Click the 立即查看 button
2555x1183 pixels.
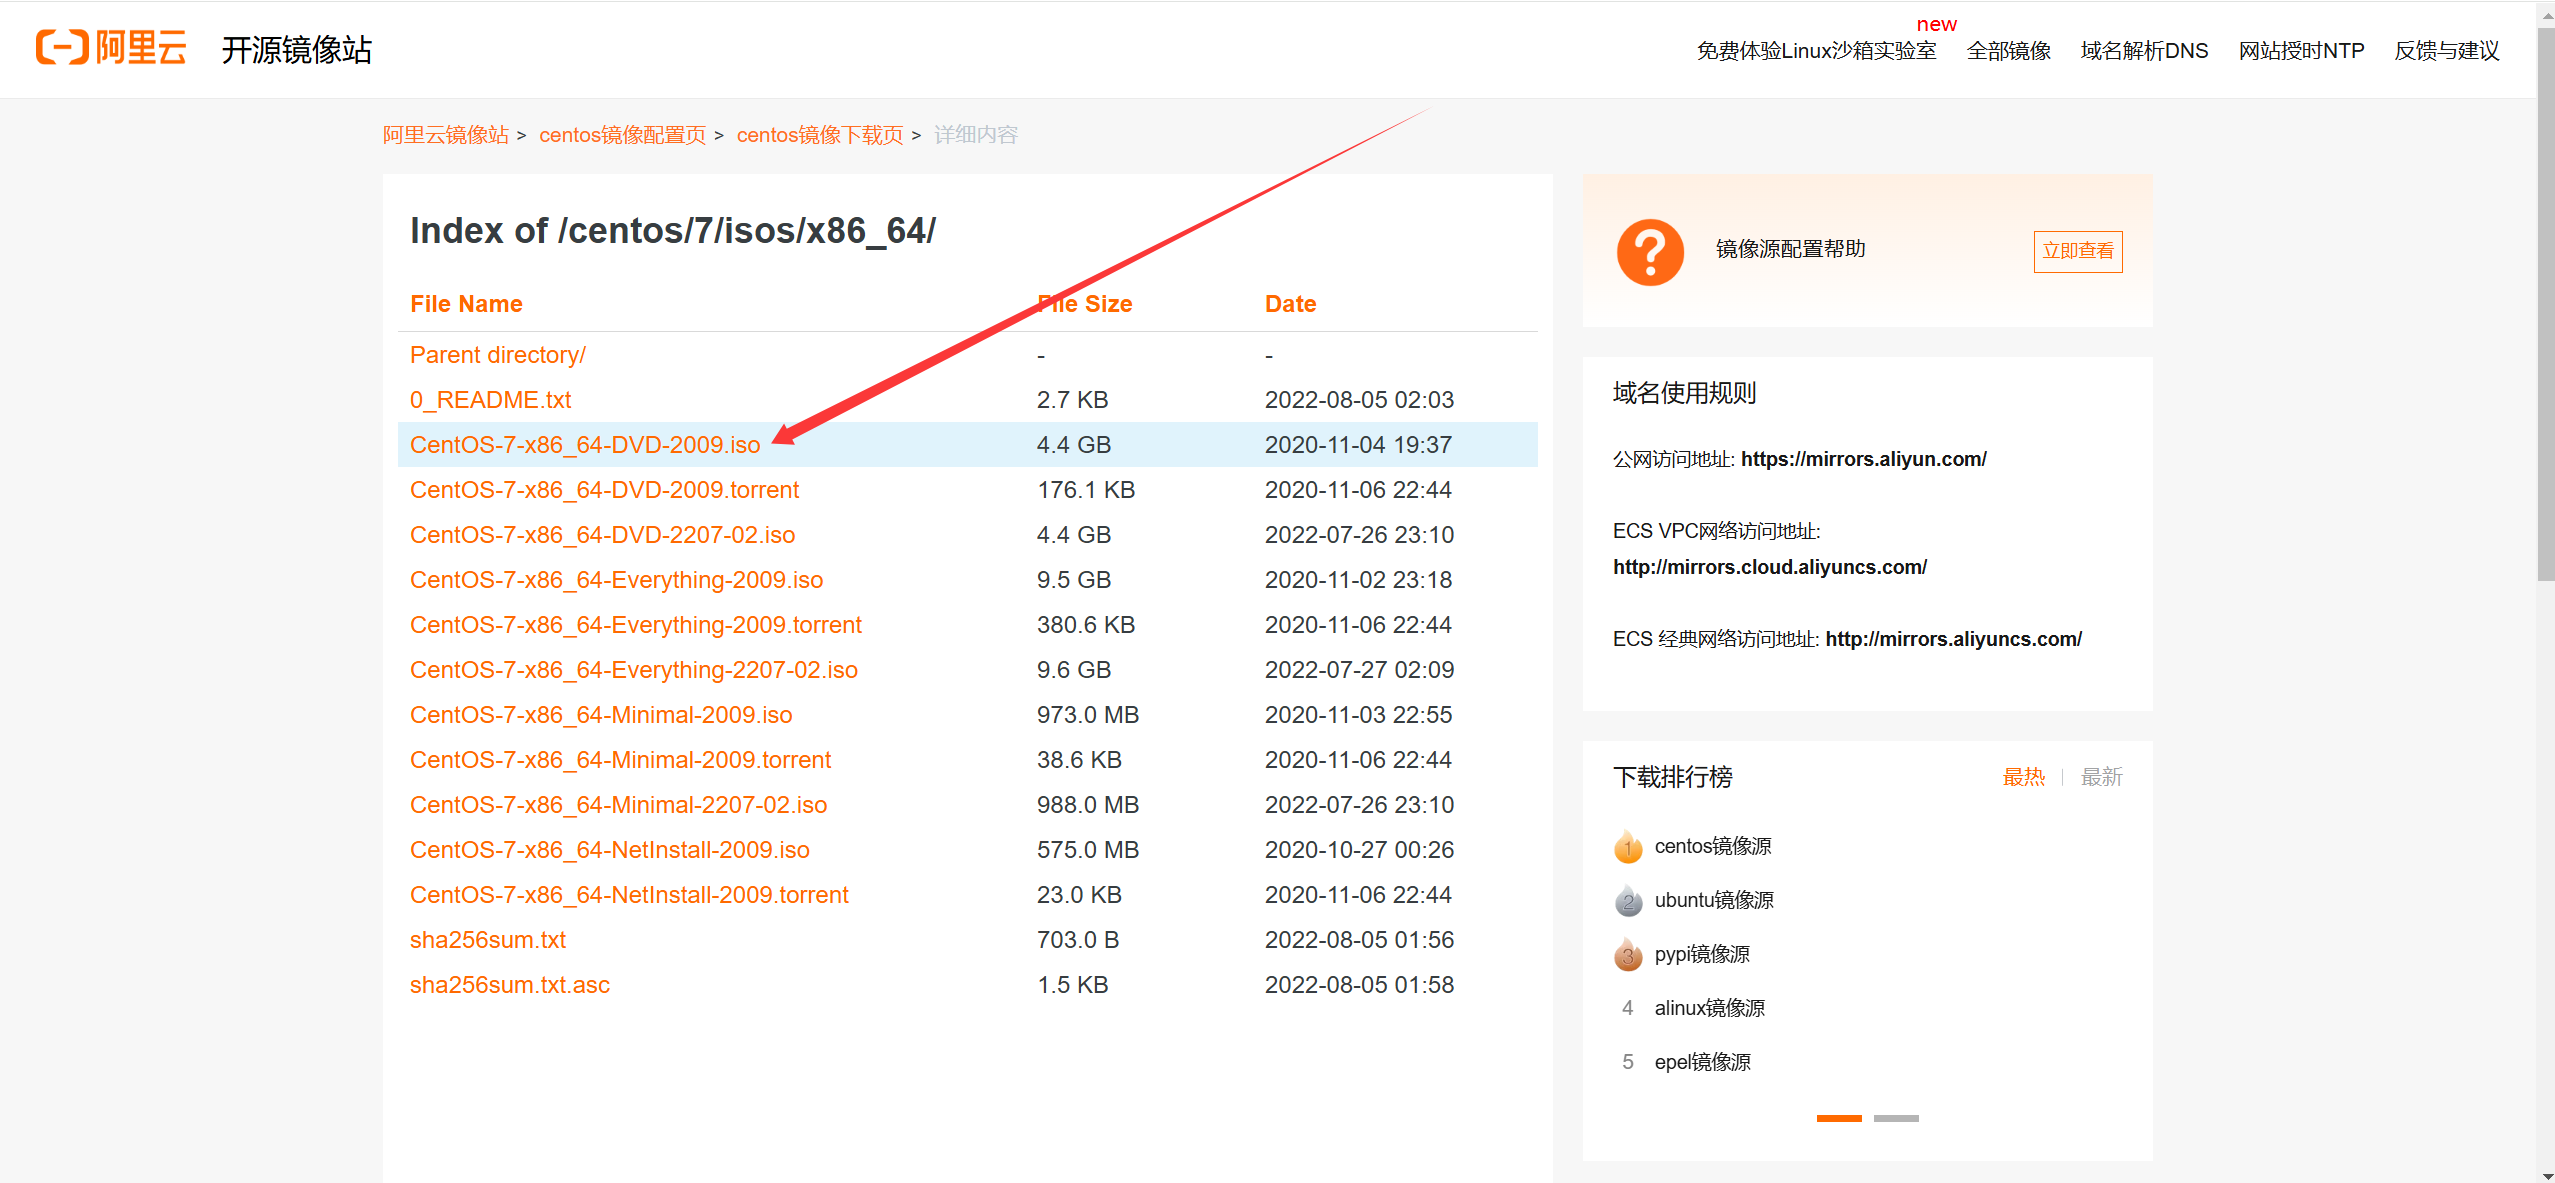(x=2078, y=251)
